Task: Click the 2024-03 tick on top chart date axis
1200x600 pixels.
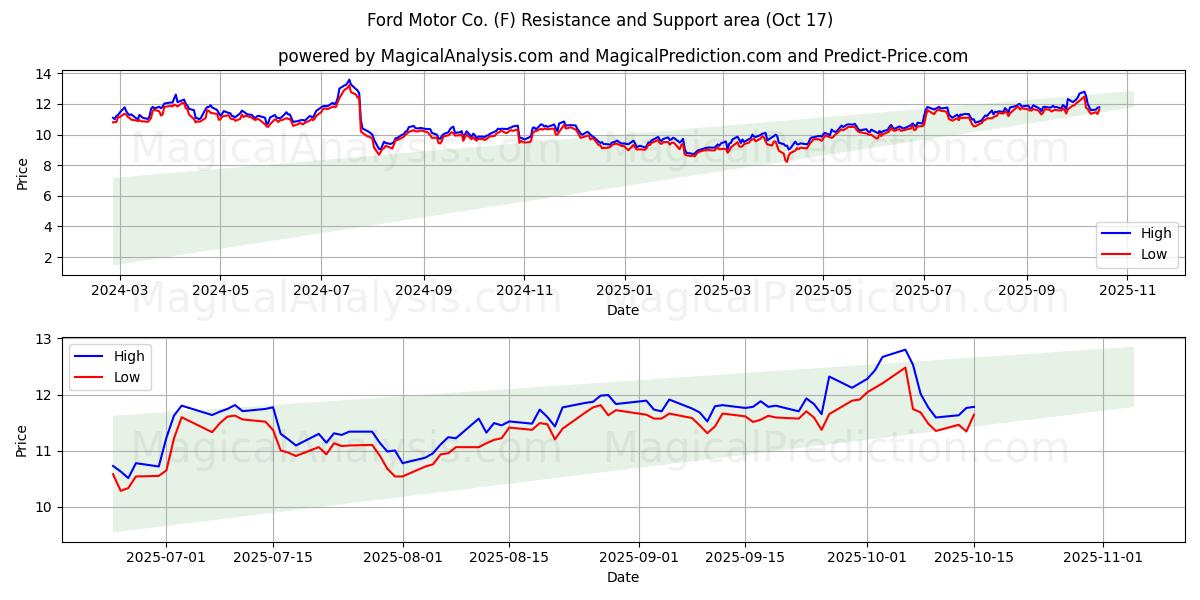Action: pyautogui.click(x=120, y=290)
